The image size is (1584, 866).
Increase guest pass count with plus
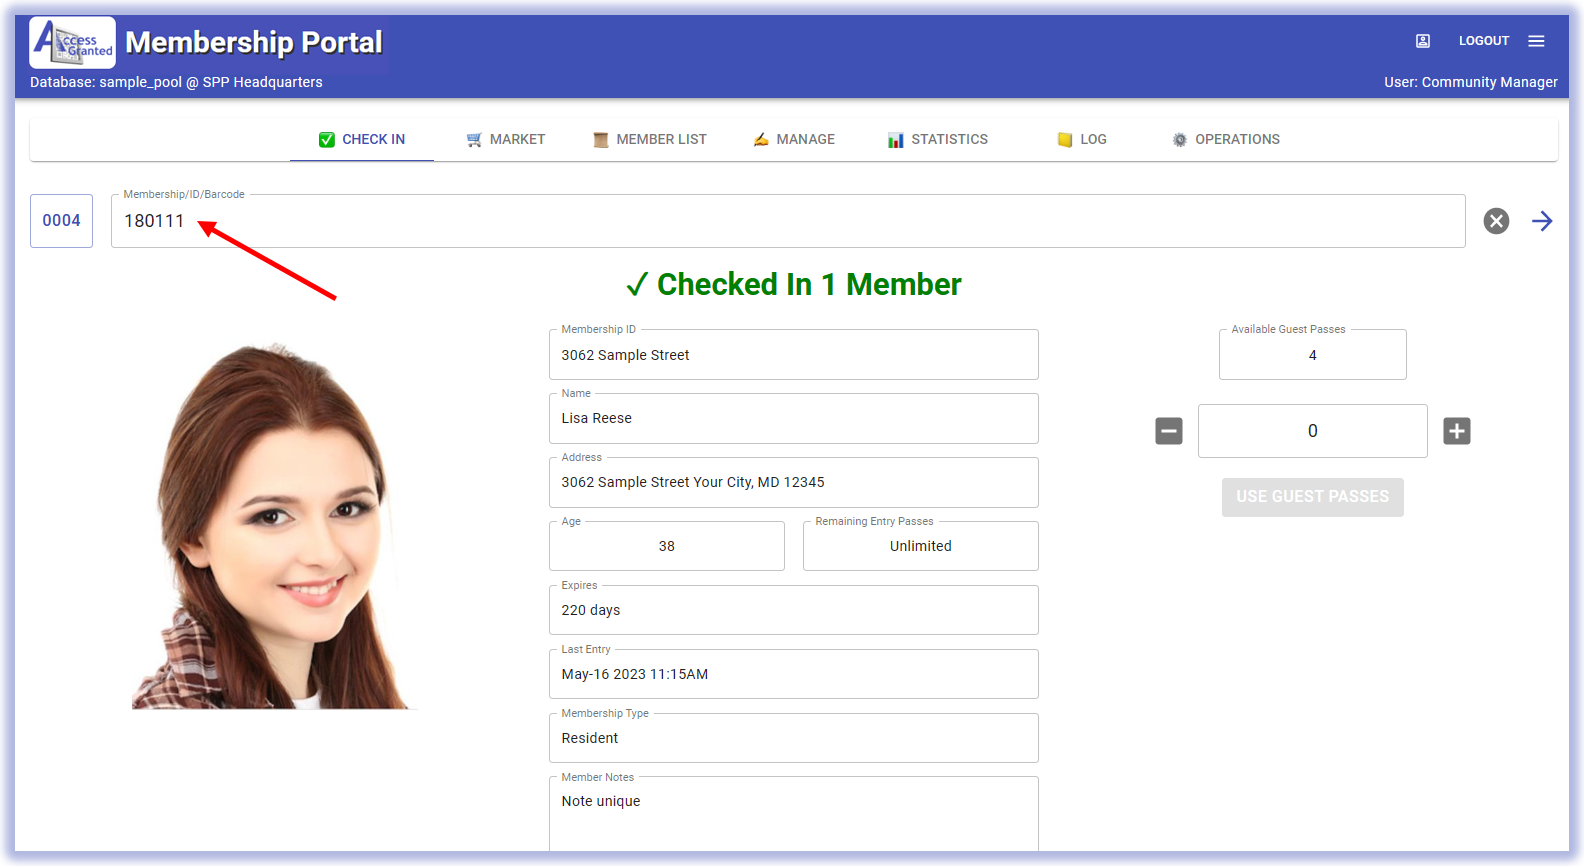(1456, 431)
